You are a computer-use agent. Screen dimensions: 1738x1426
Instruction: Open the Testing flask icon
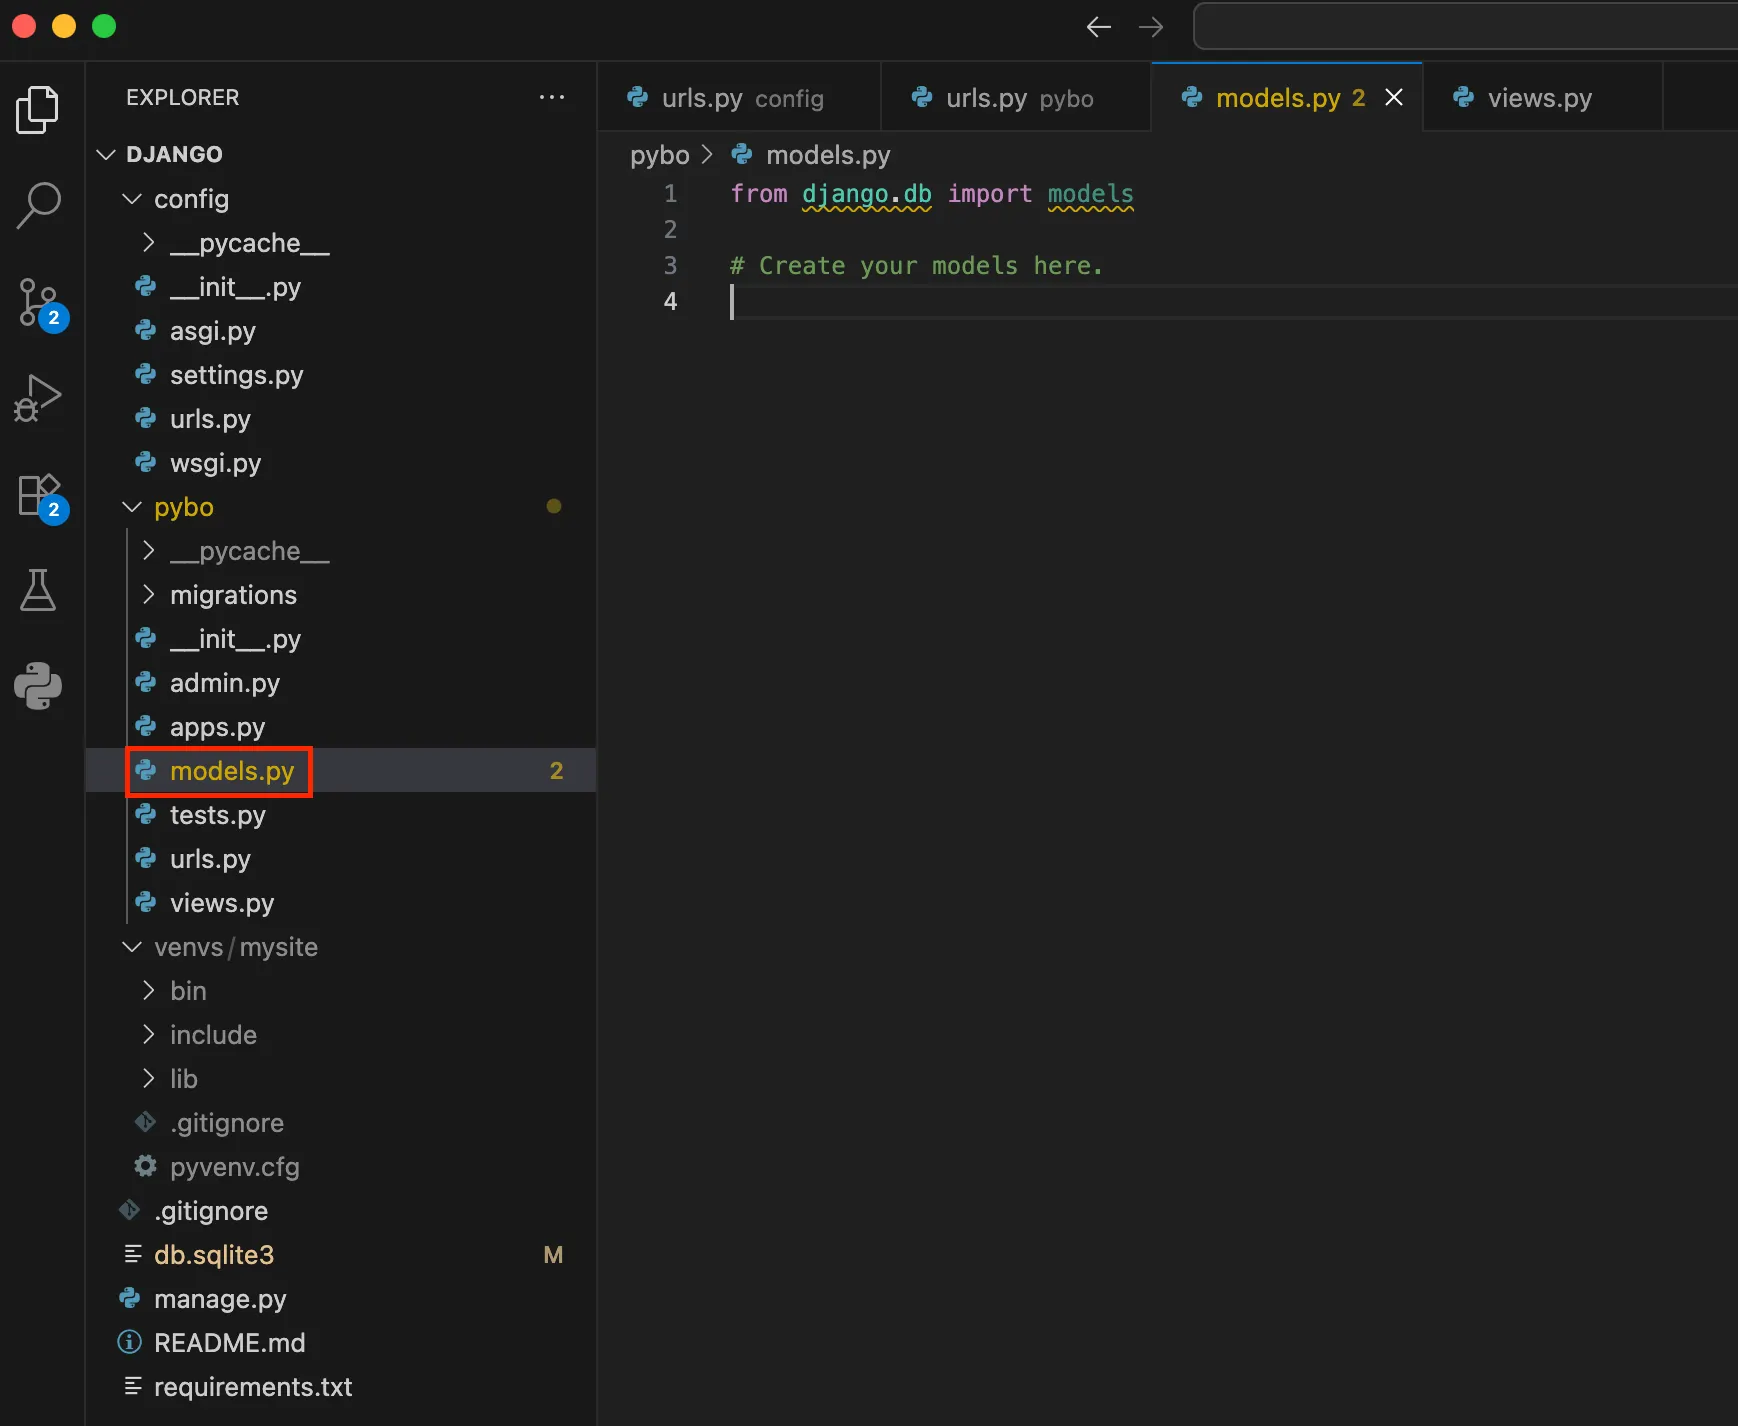point(38,590)
